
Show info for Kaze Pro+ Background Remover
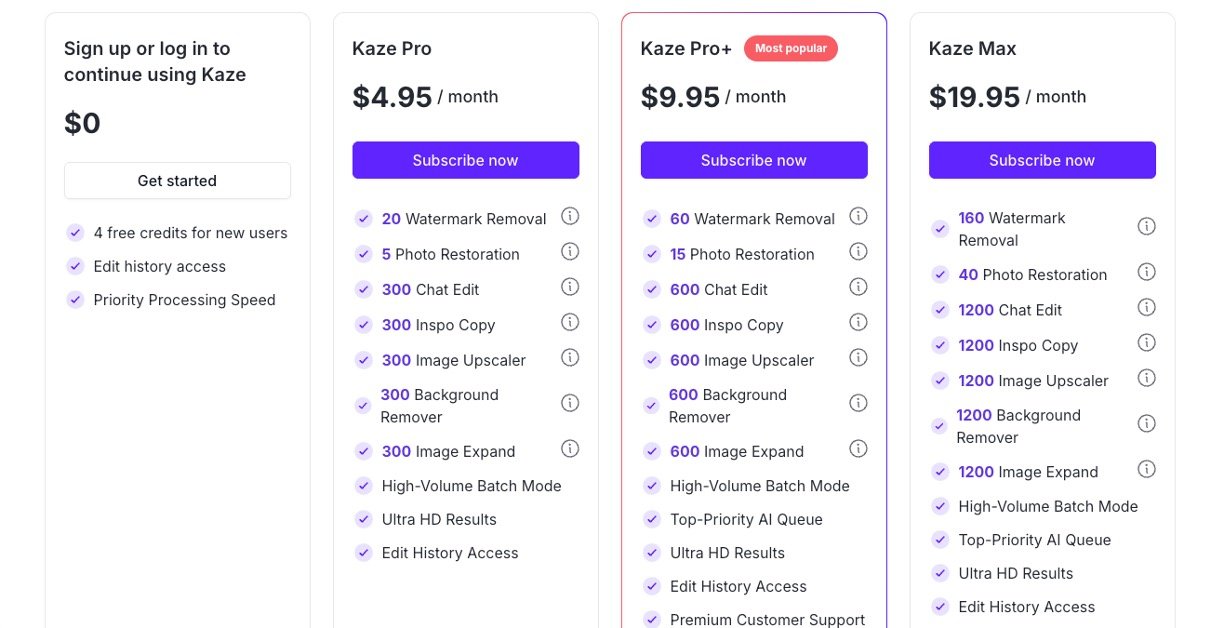tap(858, 403)
